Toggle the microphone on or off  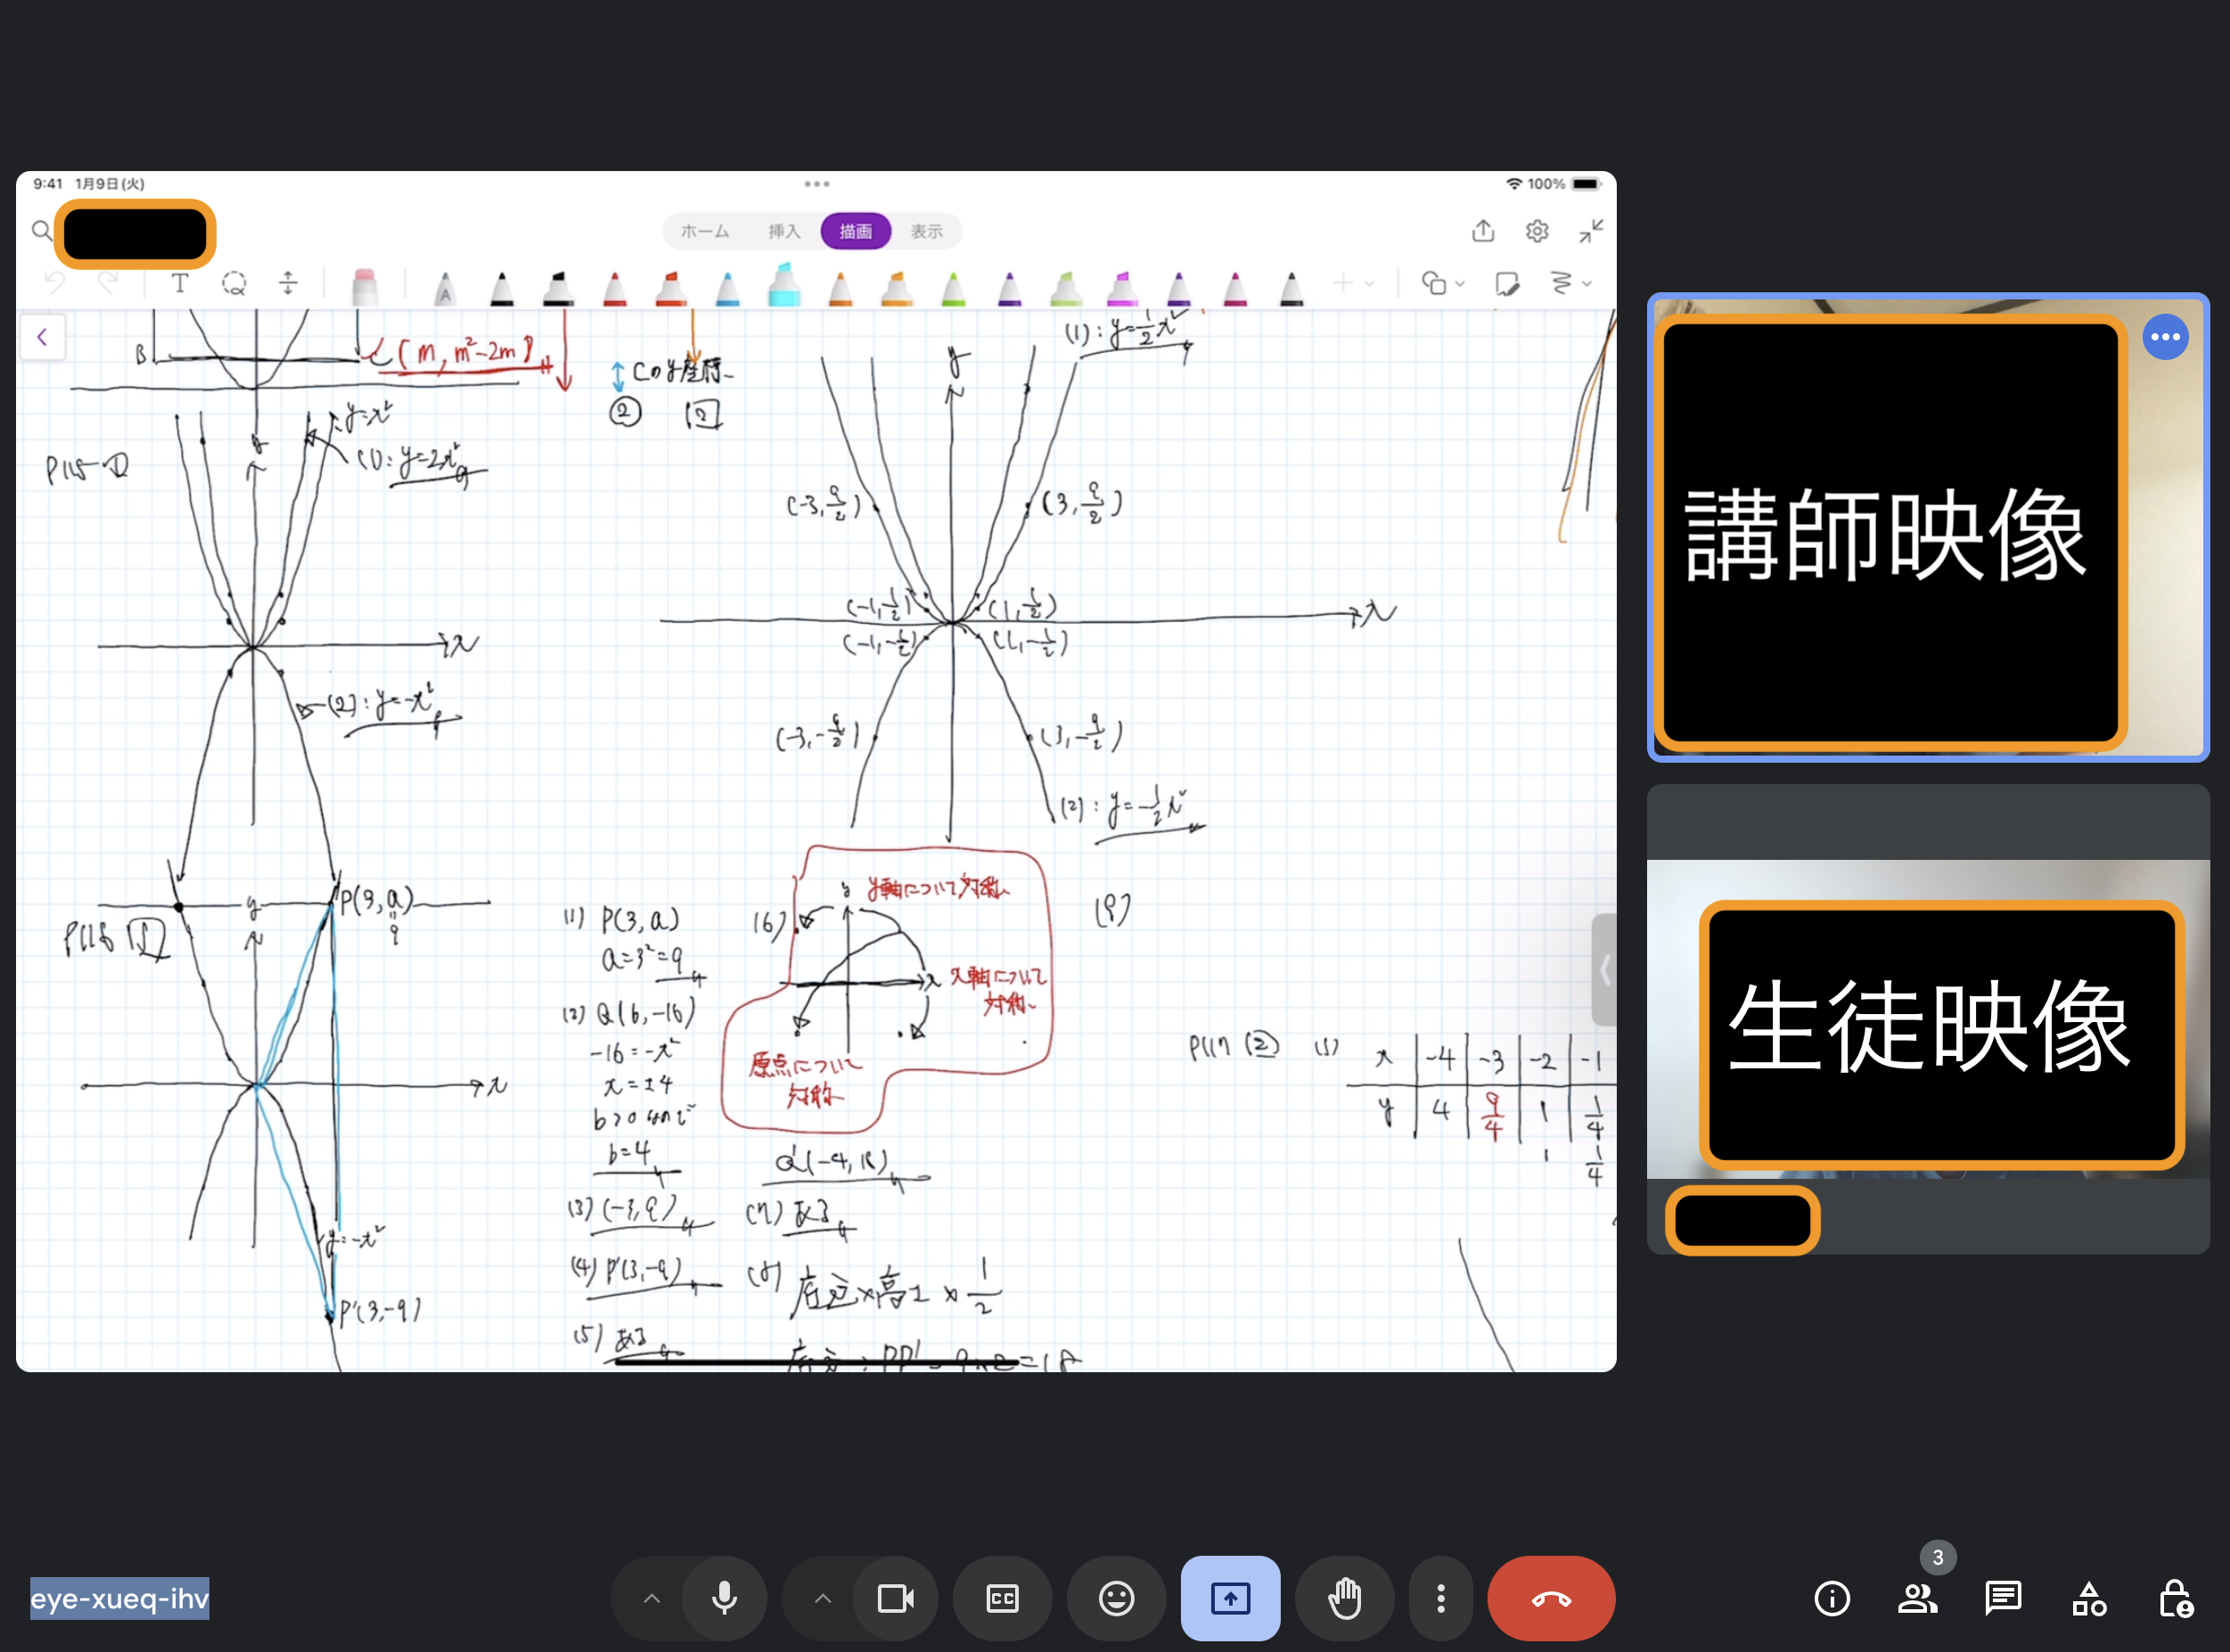coord(724,1598)
